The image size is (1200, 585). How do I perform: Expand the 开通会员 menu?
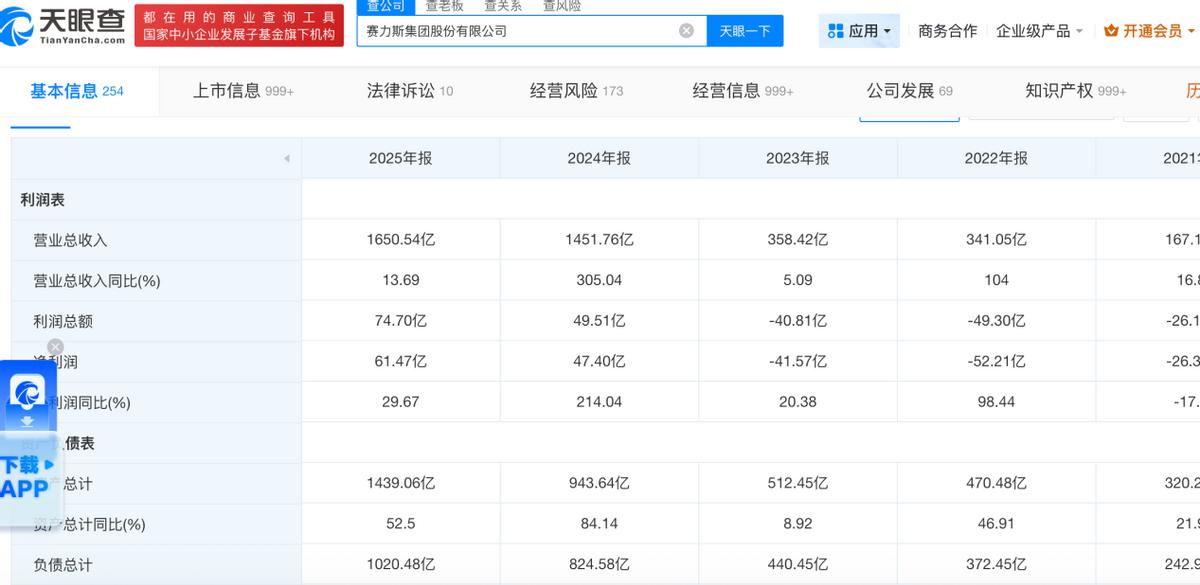click(1150, 31)
